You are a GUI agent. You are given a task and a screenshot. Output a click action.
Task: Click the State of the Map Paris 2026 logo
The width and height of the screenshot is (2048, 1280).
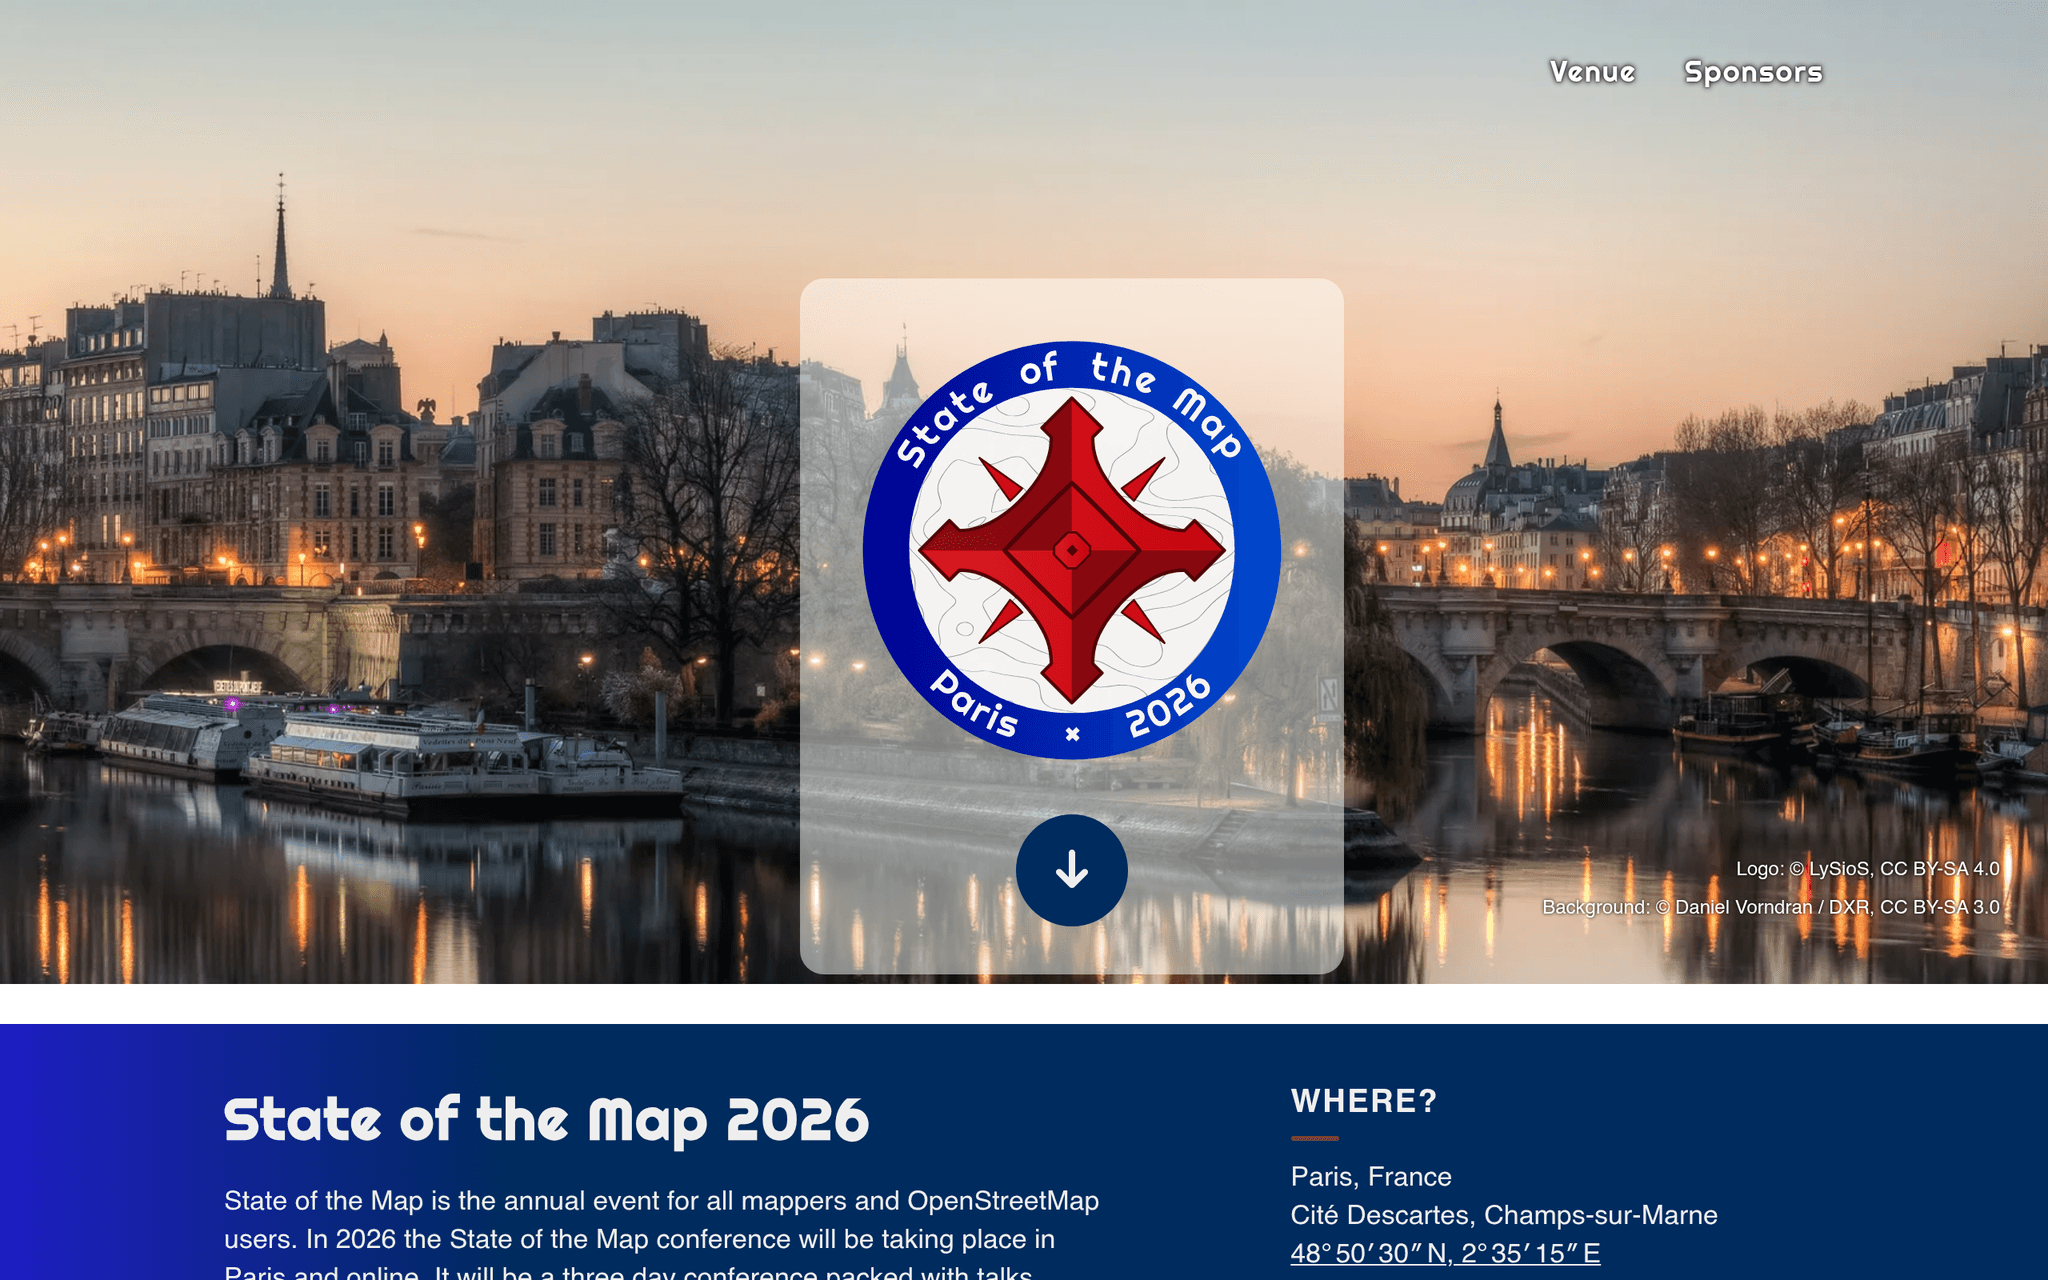click(1072, 550)
